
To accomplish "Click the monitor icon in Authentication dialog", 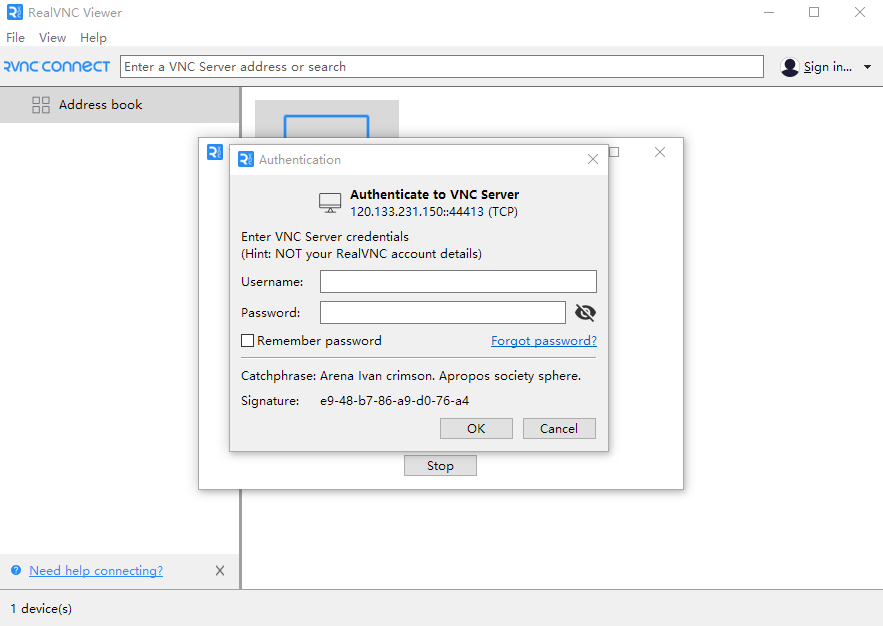I will pyautogui.click(x=330, y=203).
